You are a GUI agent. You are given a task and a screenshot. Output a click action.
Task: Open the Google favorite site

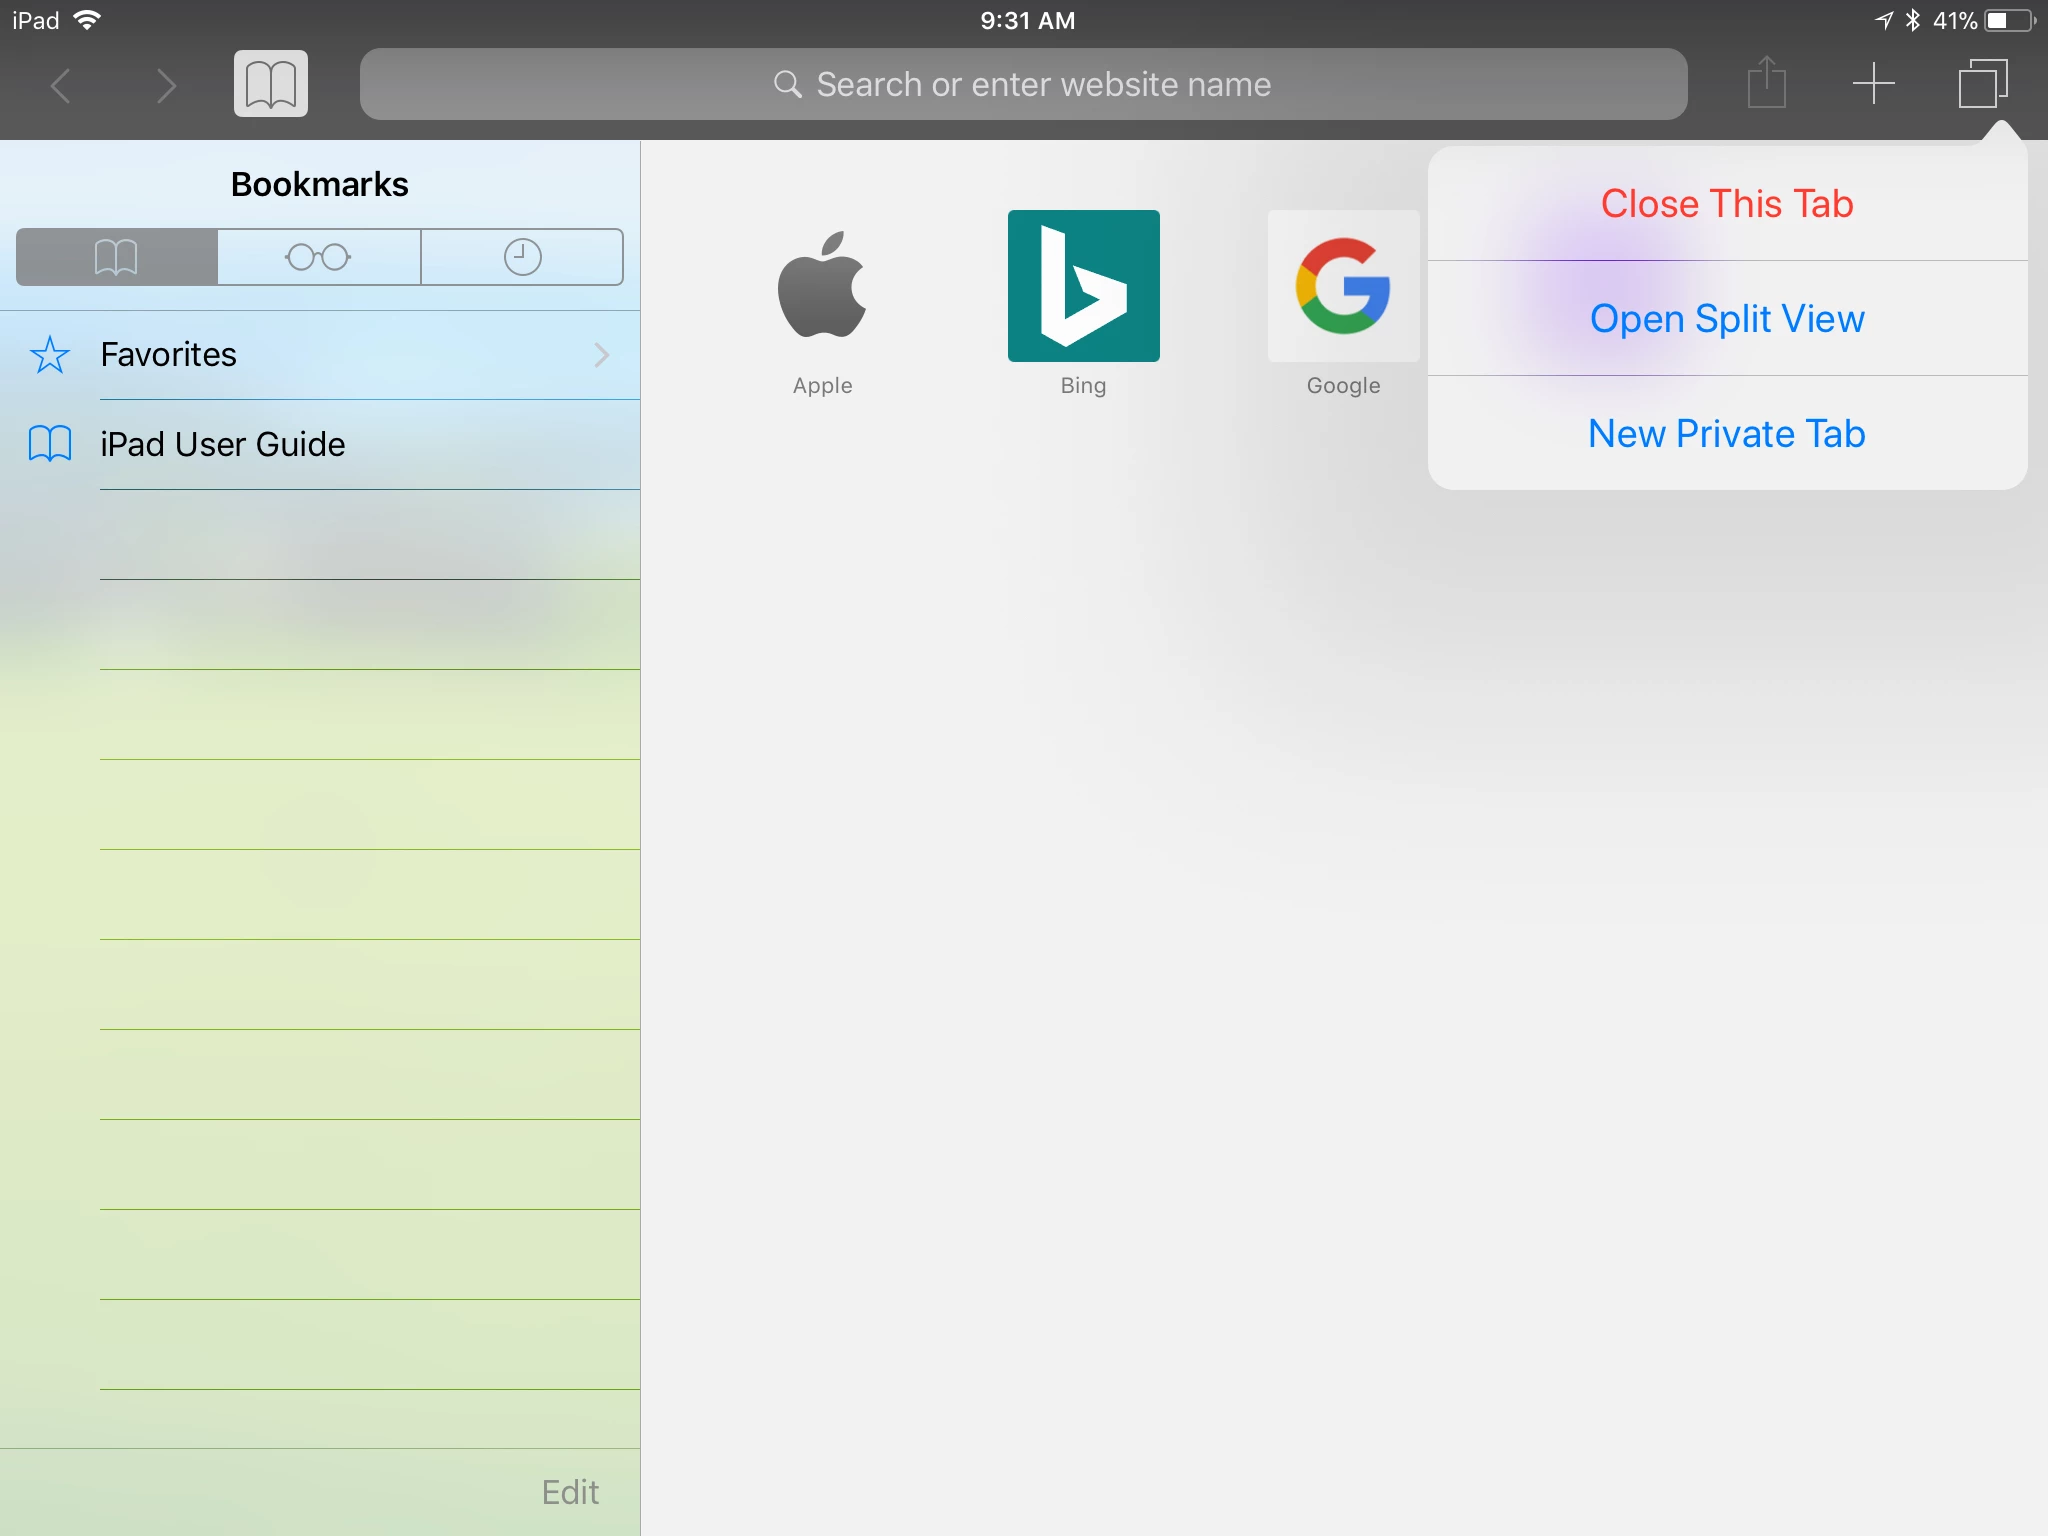pos(1344,286)
